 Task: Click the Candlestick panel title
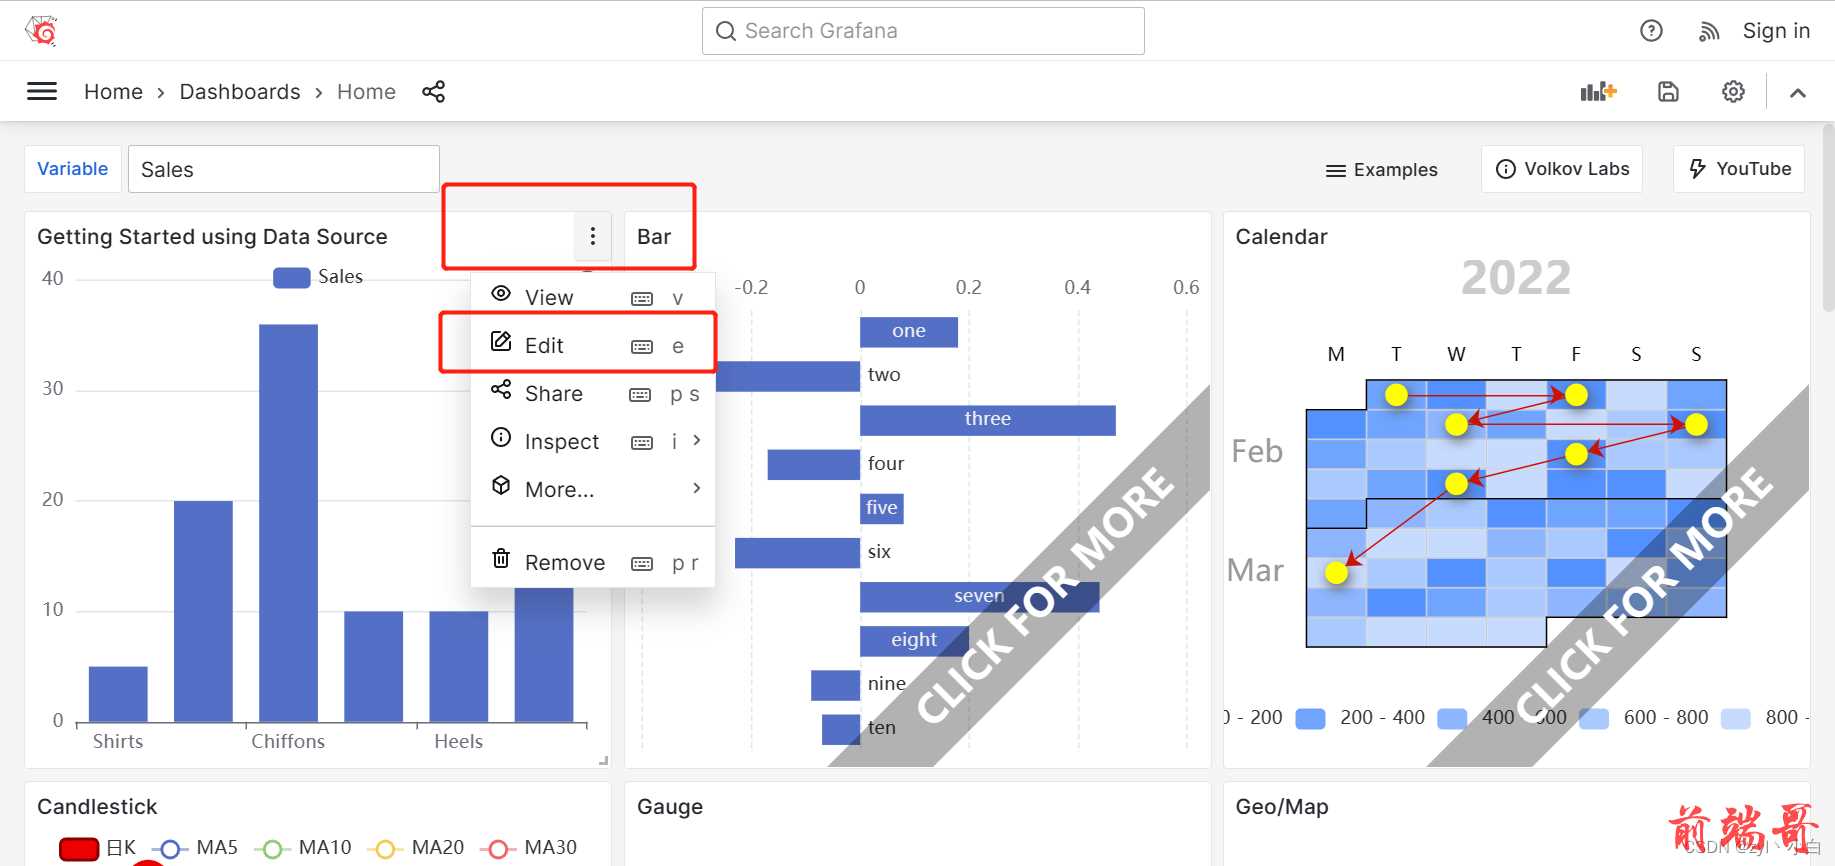click(x=97, y=807)
